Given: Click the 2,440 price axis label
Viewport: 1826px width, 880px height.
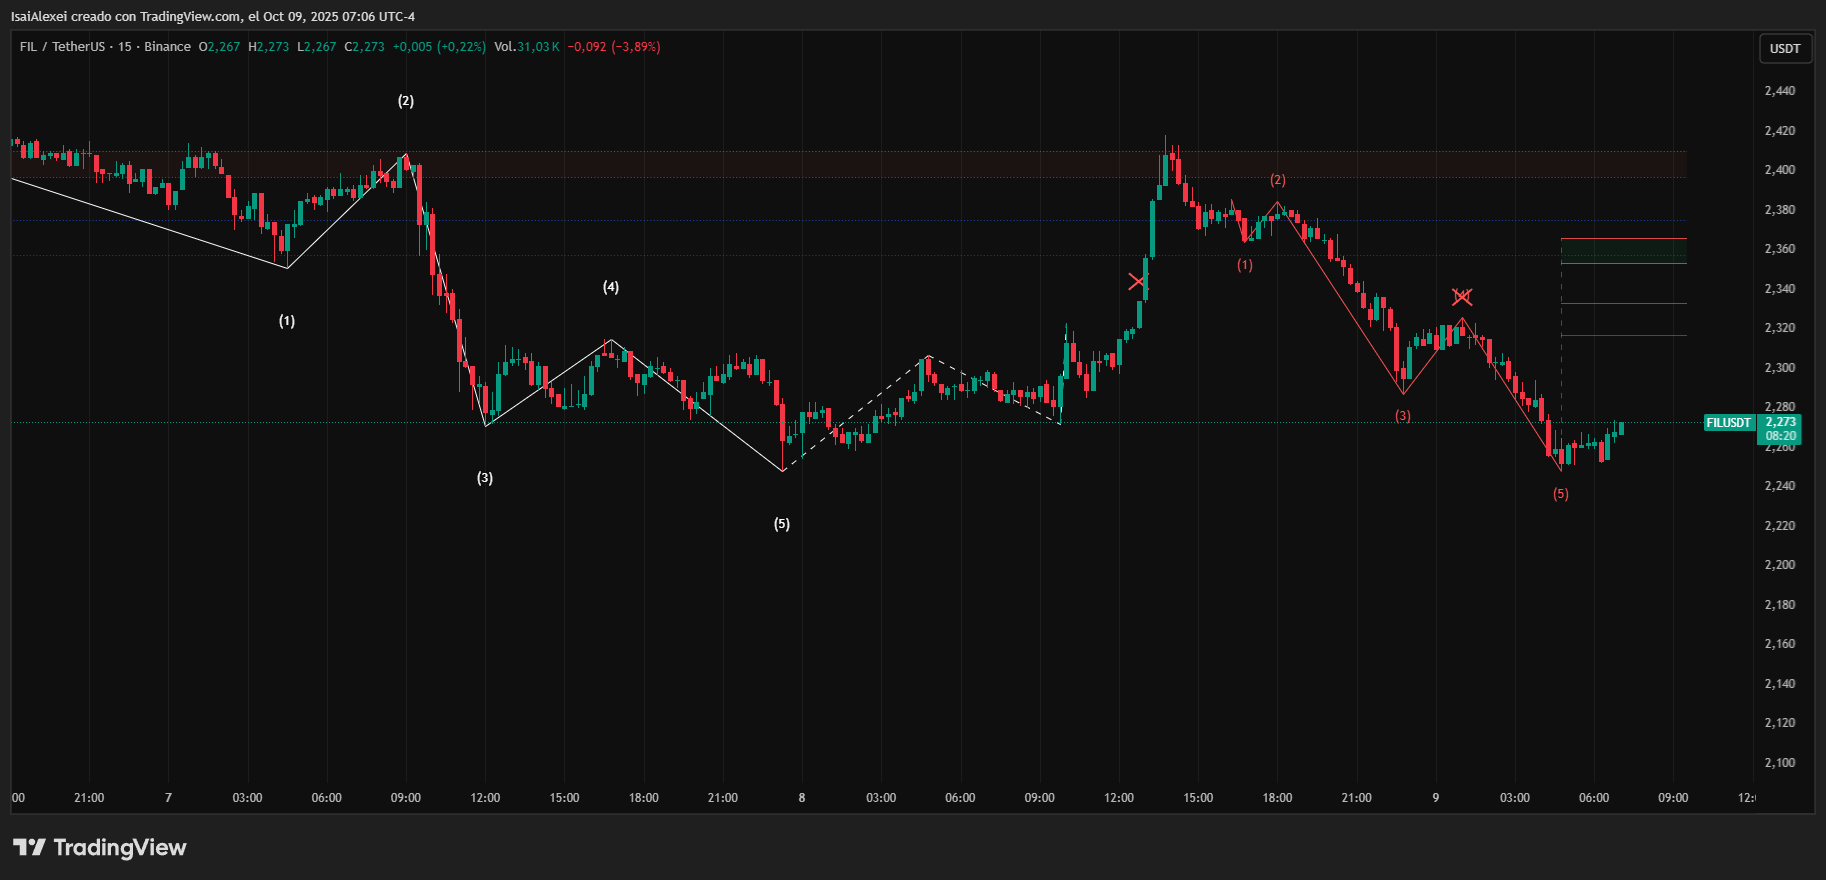Looking at the screenshot, I should pos(1780,91).
